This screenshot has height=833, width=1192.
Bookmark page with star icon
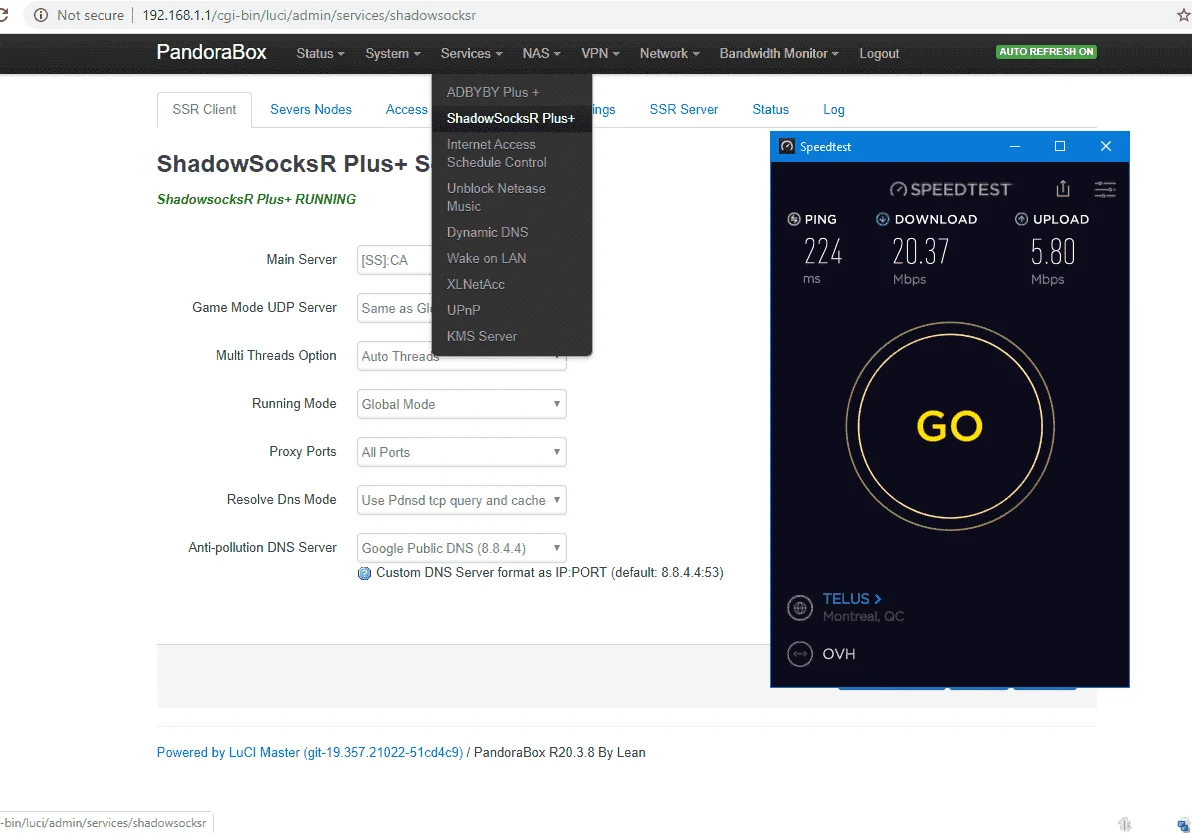[x=1183, y=15]
